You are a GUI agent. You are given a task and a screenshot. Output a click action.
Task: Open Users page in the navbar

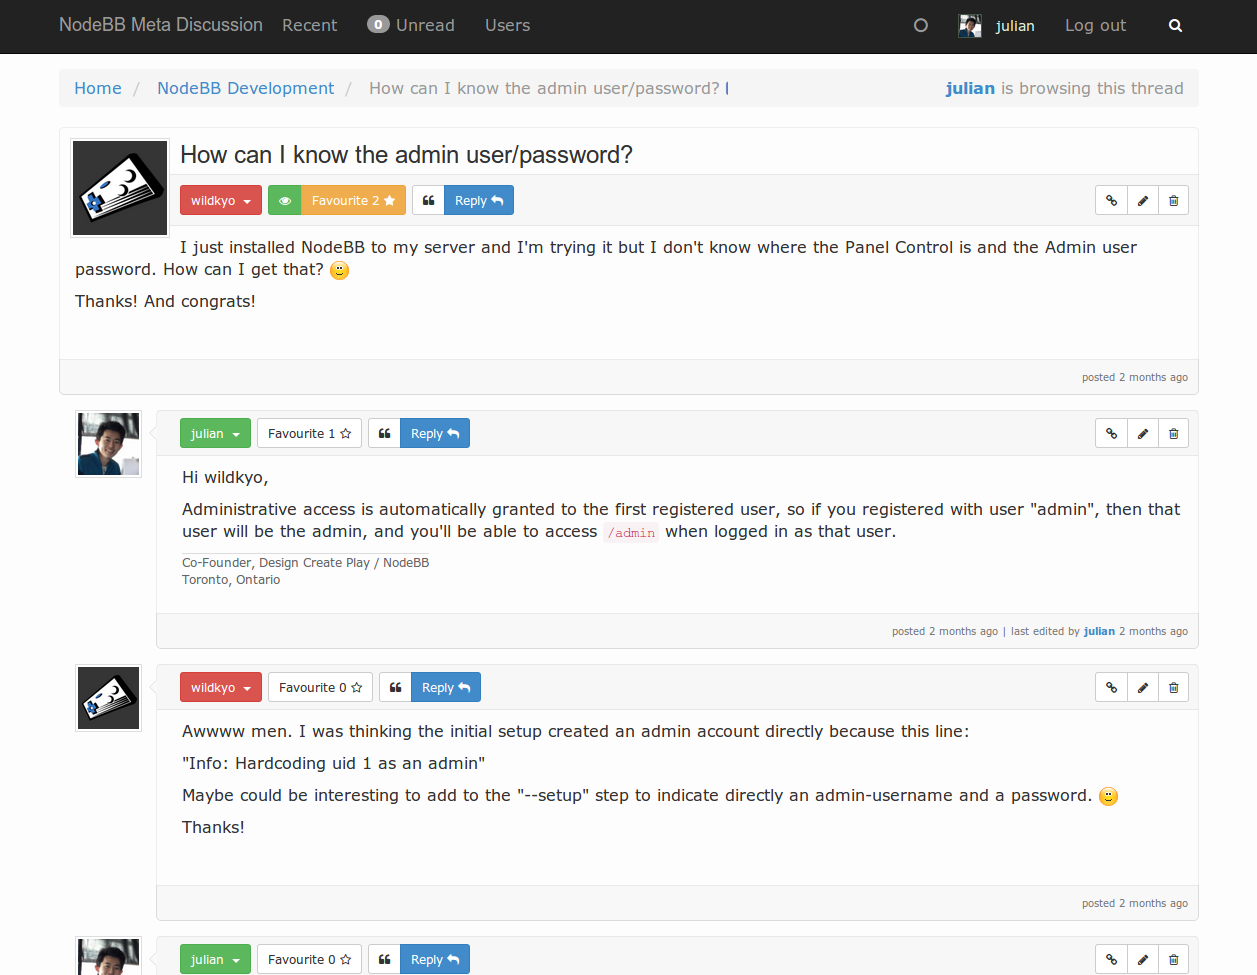click(507, 26)
